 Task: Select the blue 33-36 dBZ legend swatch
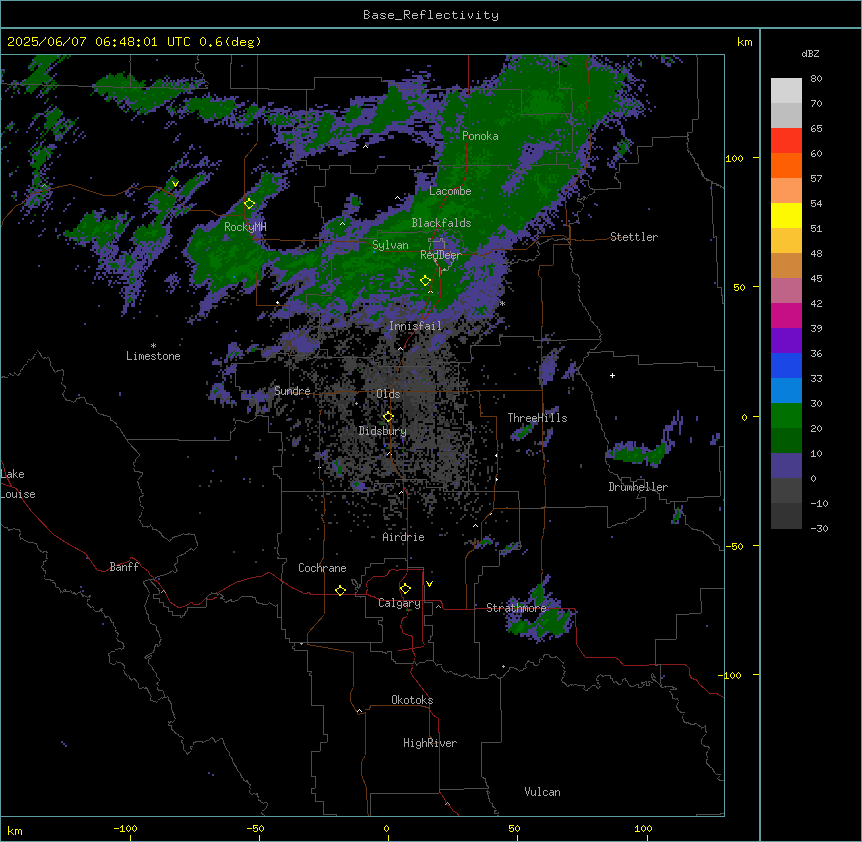click(786, 365)
